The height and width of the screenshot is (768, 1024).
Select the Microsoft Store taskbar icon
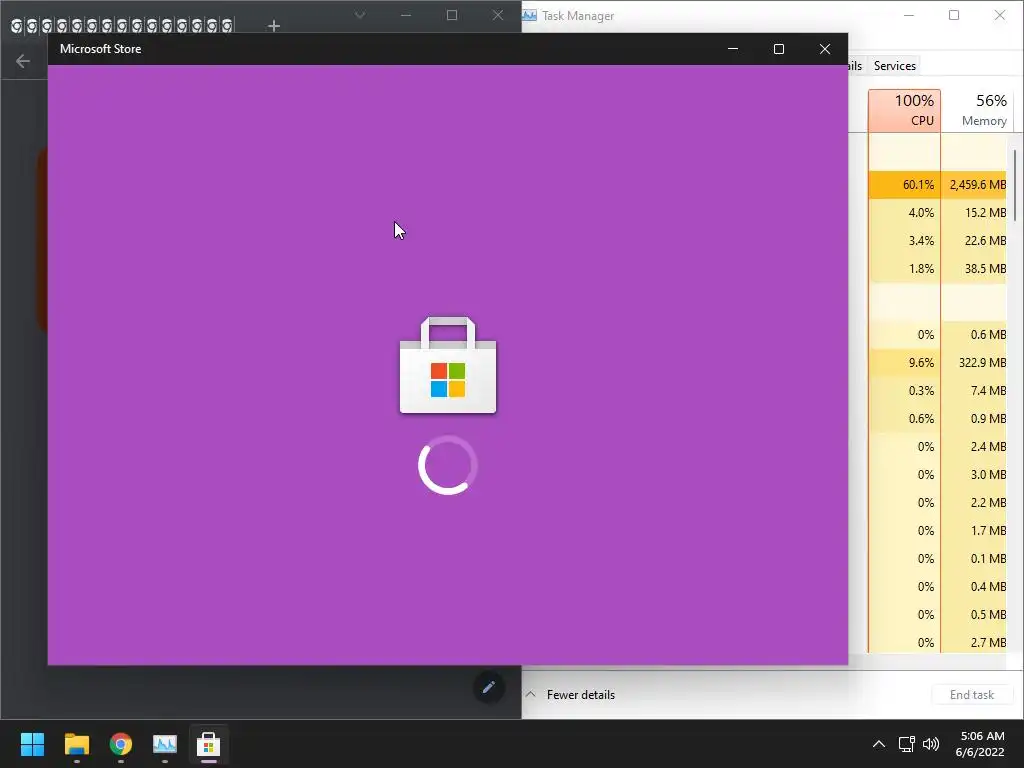208,744
